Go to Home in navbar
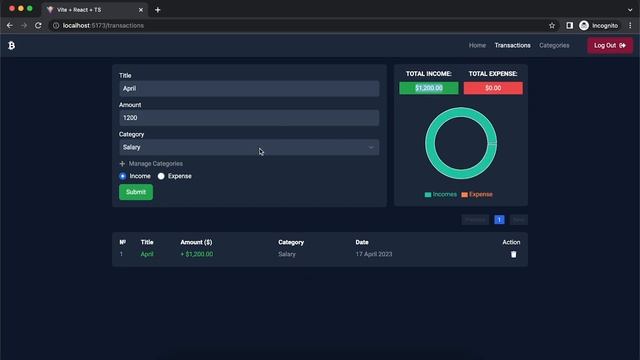 pyautogui.click(x=477, y=45)
